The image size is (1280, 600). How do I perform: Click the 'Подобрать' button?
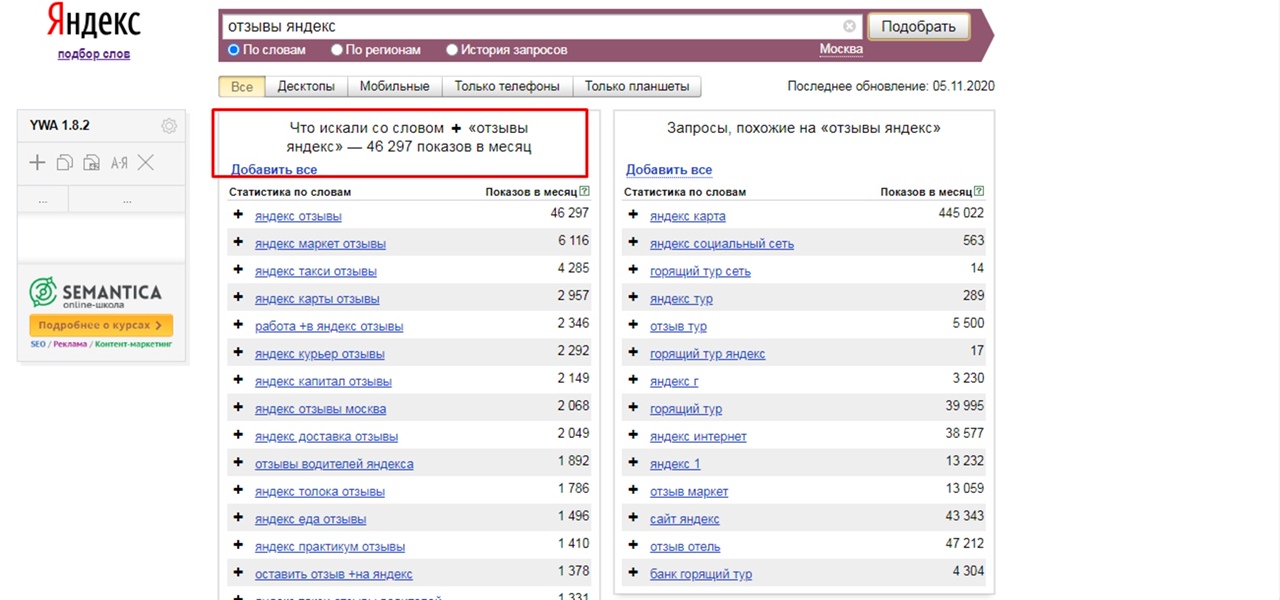918,27
